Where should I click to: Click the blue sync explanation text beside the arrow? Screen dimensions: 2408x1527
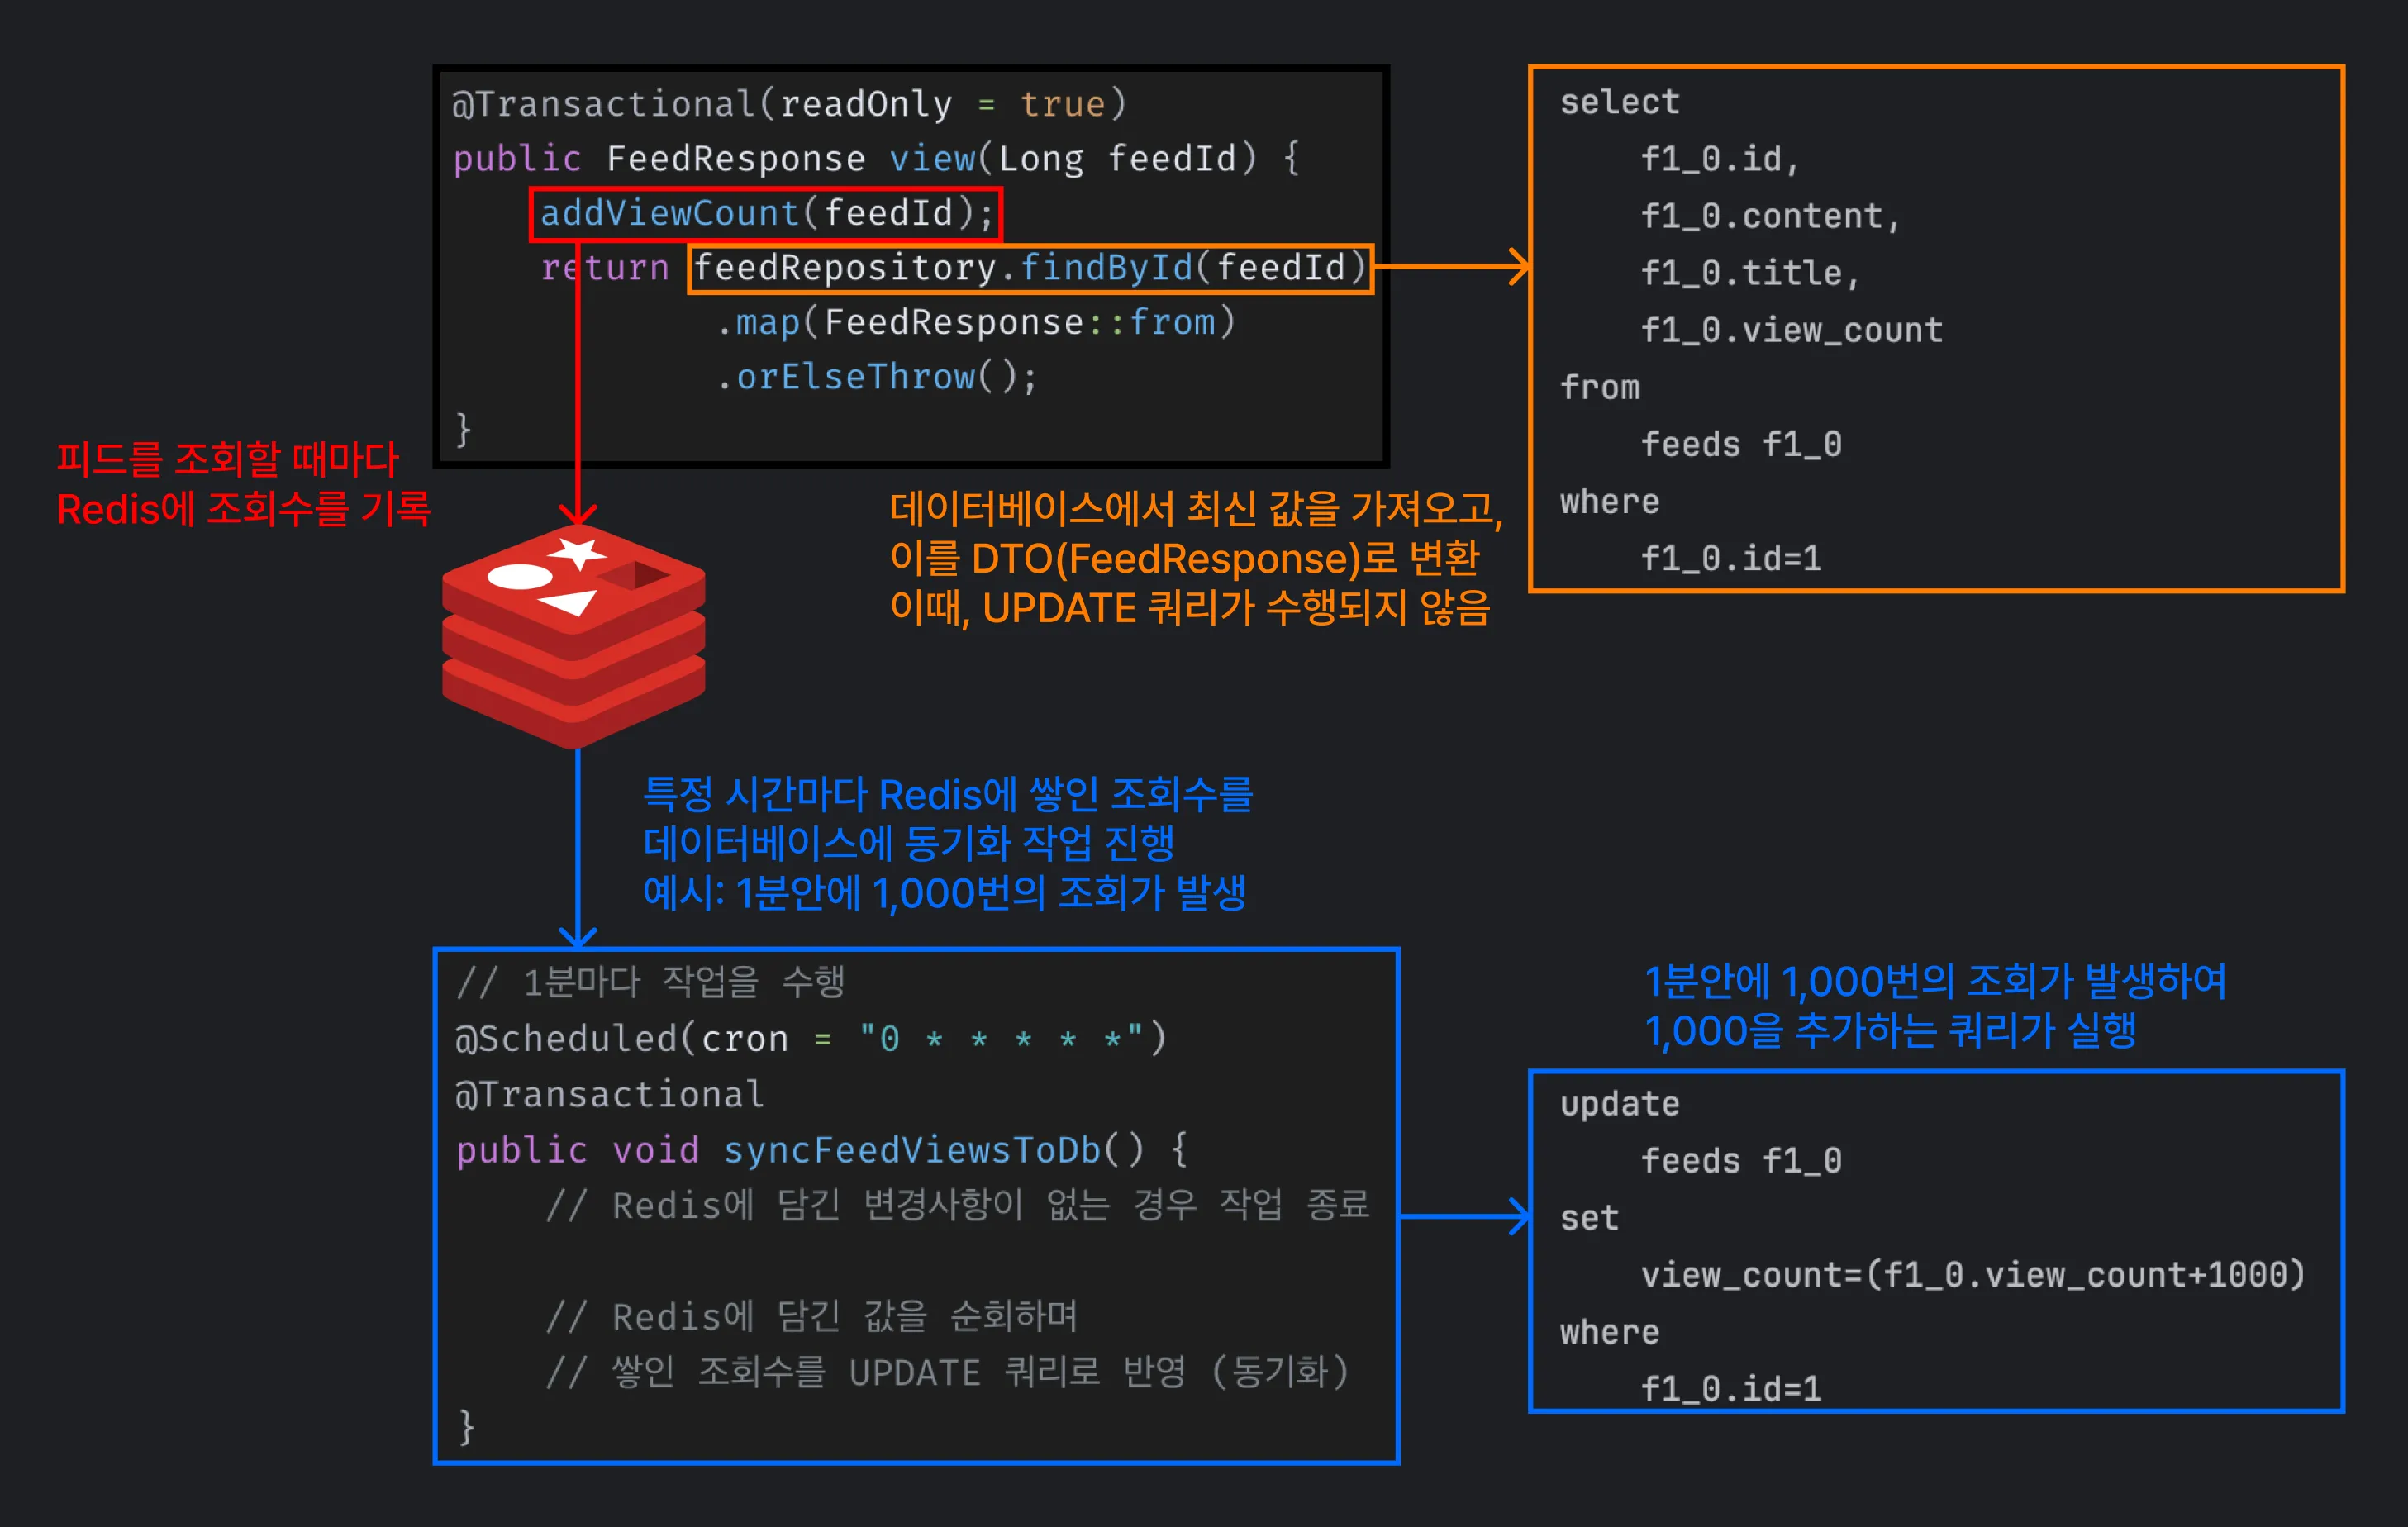(947, 843)
